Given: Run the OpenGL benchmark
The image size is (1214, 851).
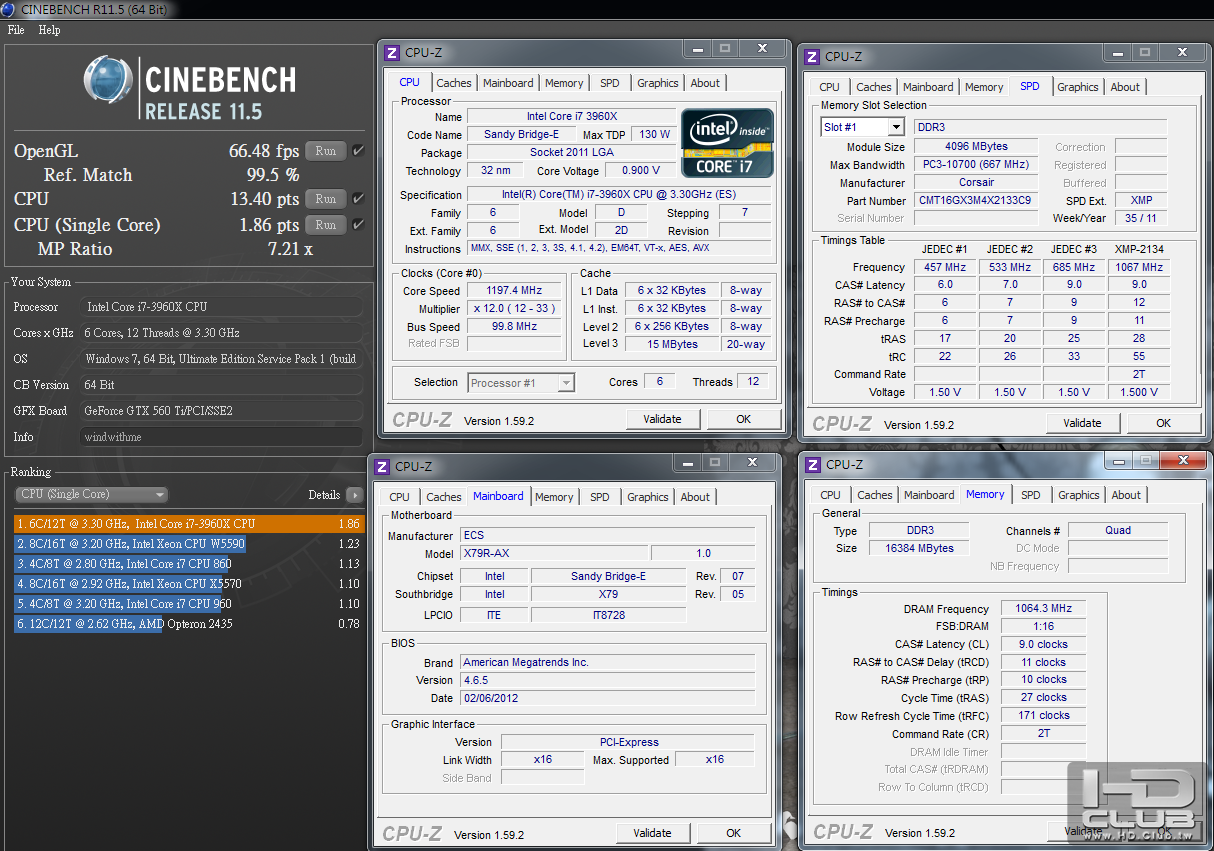Looking at the screenshot, I should pos(326,151).
